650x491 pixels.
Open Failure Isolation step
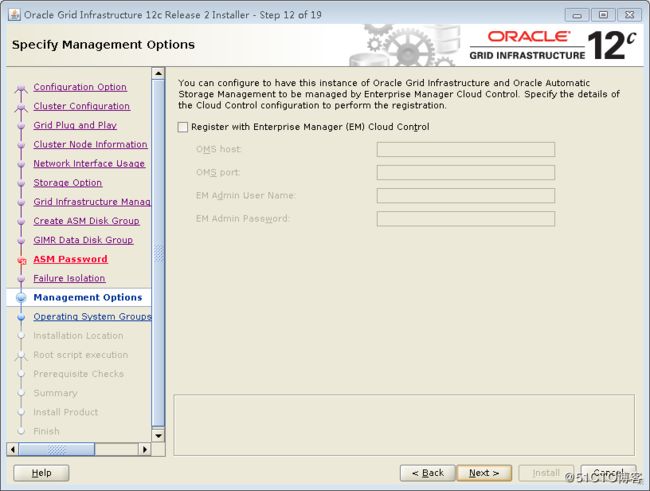[x=69, y=278]
